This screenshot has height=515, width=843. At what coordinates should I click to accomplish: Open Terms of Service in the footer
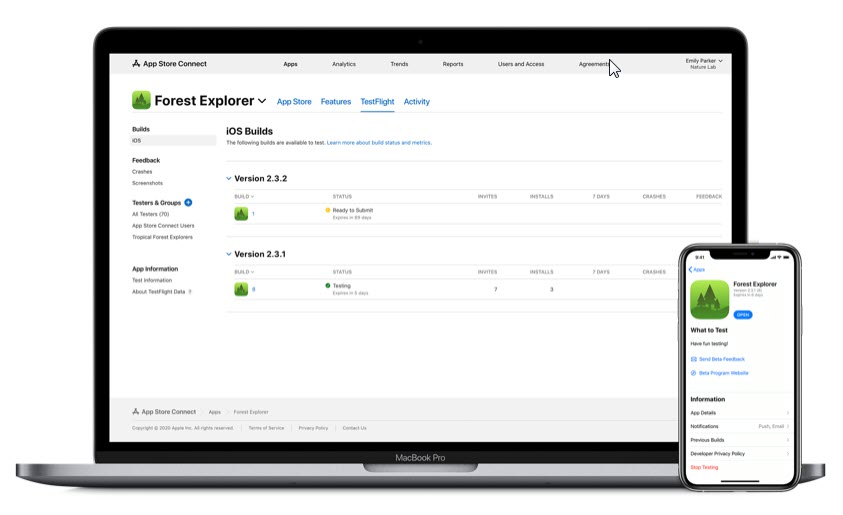point(266,428)
